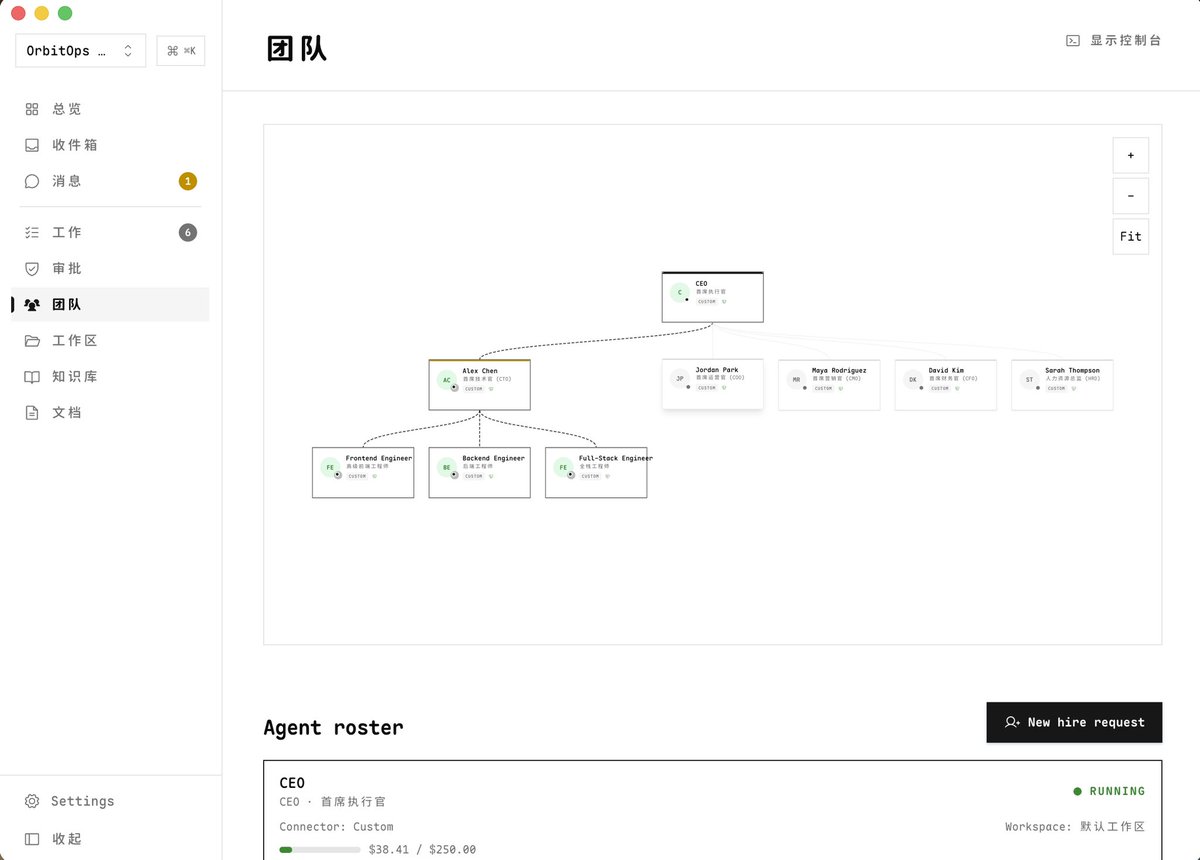
Task: Select the 团队 people icon
Action: point(32,304)
